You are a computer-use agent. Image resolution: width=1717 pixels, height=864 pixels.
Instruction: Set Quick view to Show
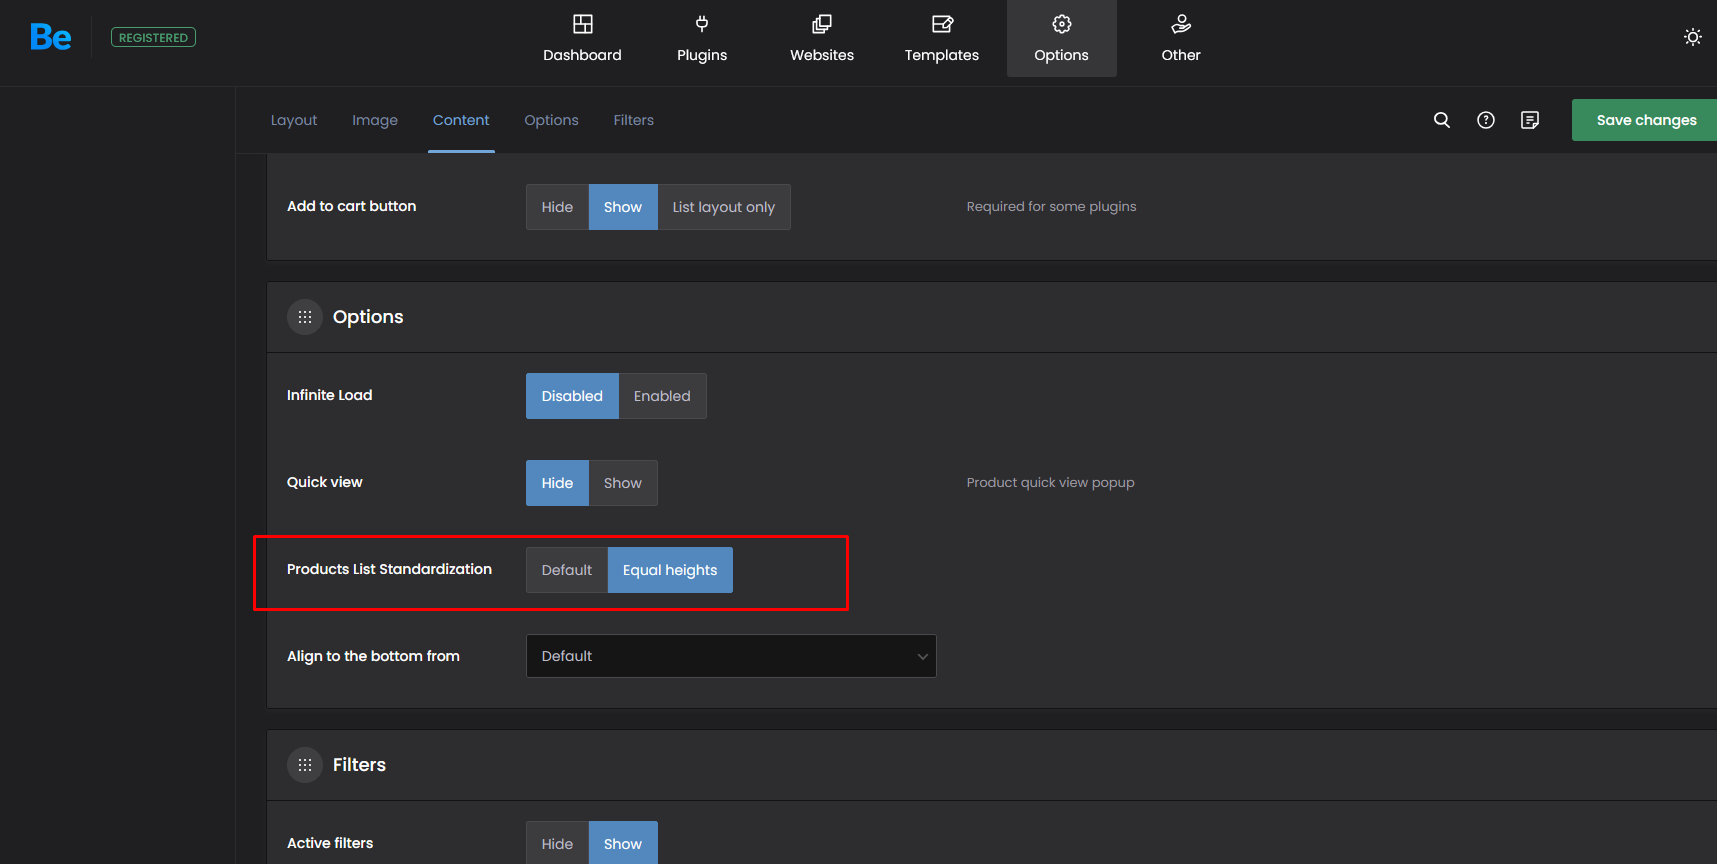point(623,483)
